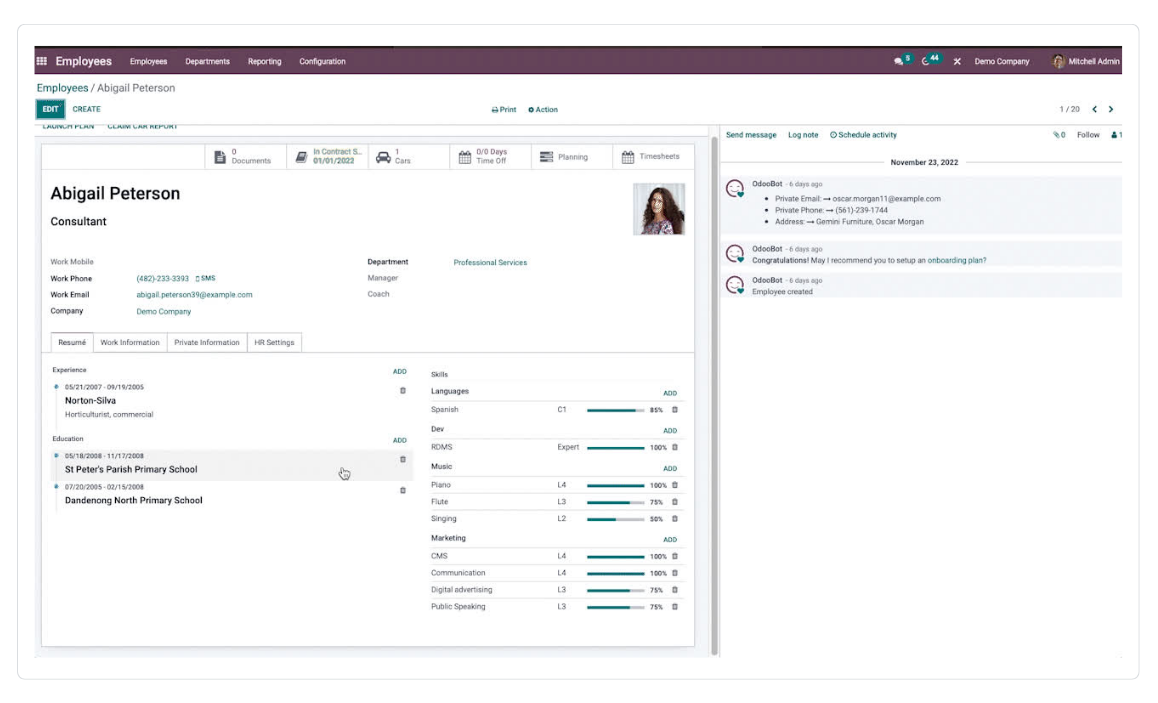Viewport: 1158px width, 703px height.
Task: Follow this employee record
Action: (1087, 134)
